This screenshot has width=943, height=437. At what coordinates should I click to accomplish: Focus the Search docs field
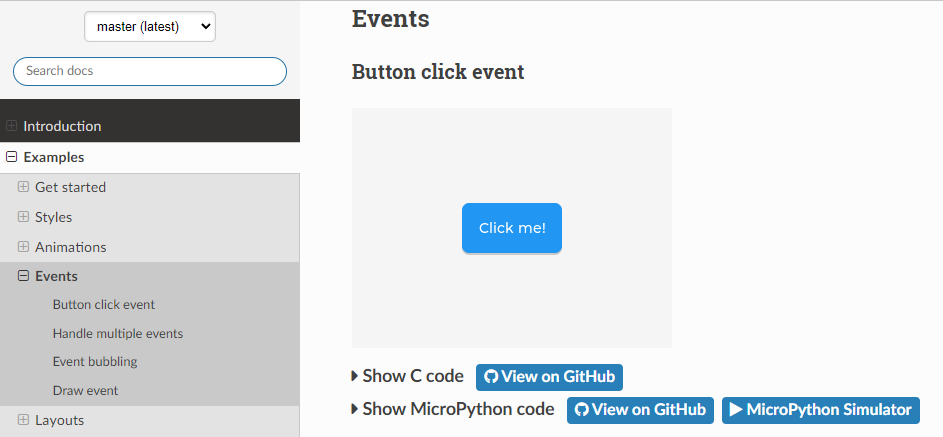click(150, 71)
